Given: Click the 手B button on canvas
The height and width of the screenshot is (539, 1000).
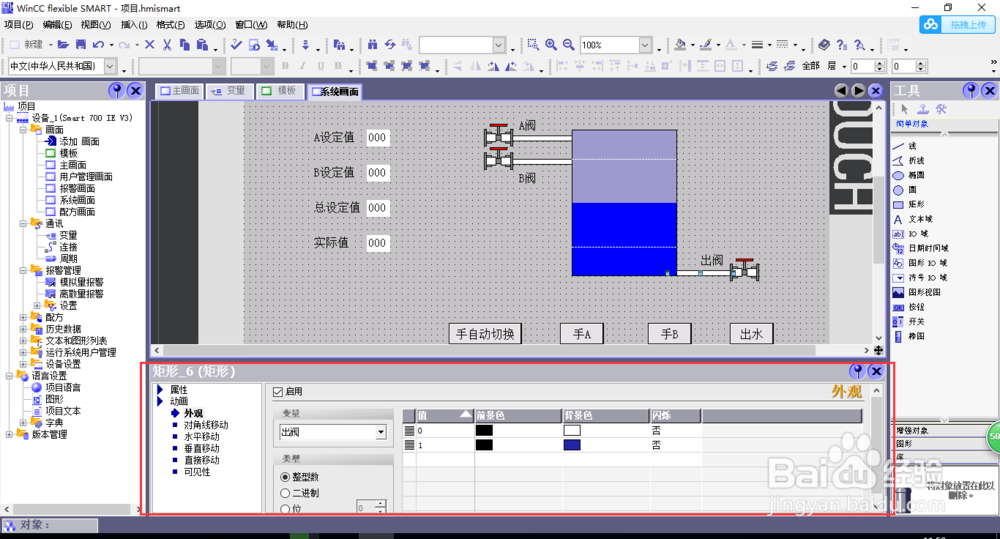Looking at the screenshot, I should pos(670,334).
